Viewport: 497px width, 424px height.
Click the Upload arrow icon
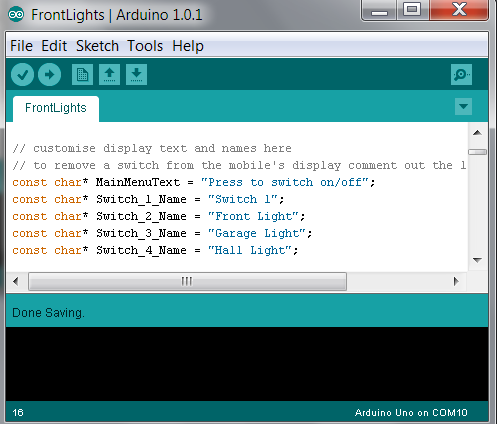49,74
